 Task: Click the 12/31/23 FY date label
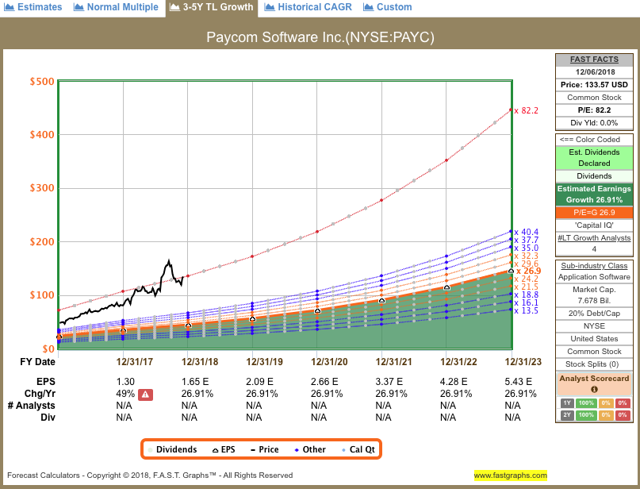coord(523,362)
